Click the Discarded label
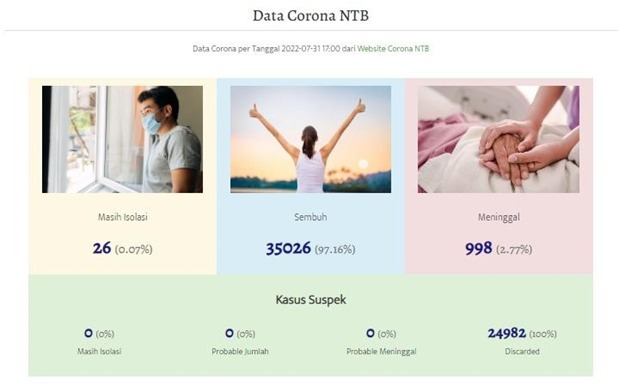 (x=522, y=351)
